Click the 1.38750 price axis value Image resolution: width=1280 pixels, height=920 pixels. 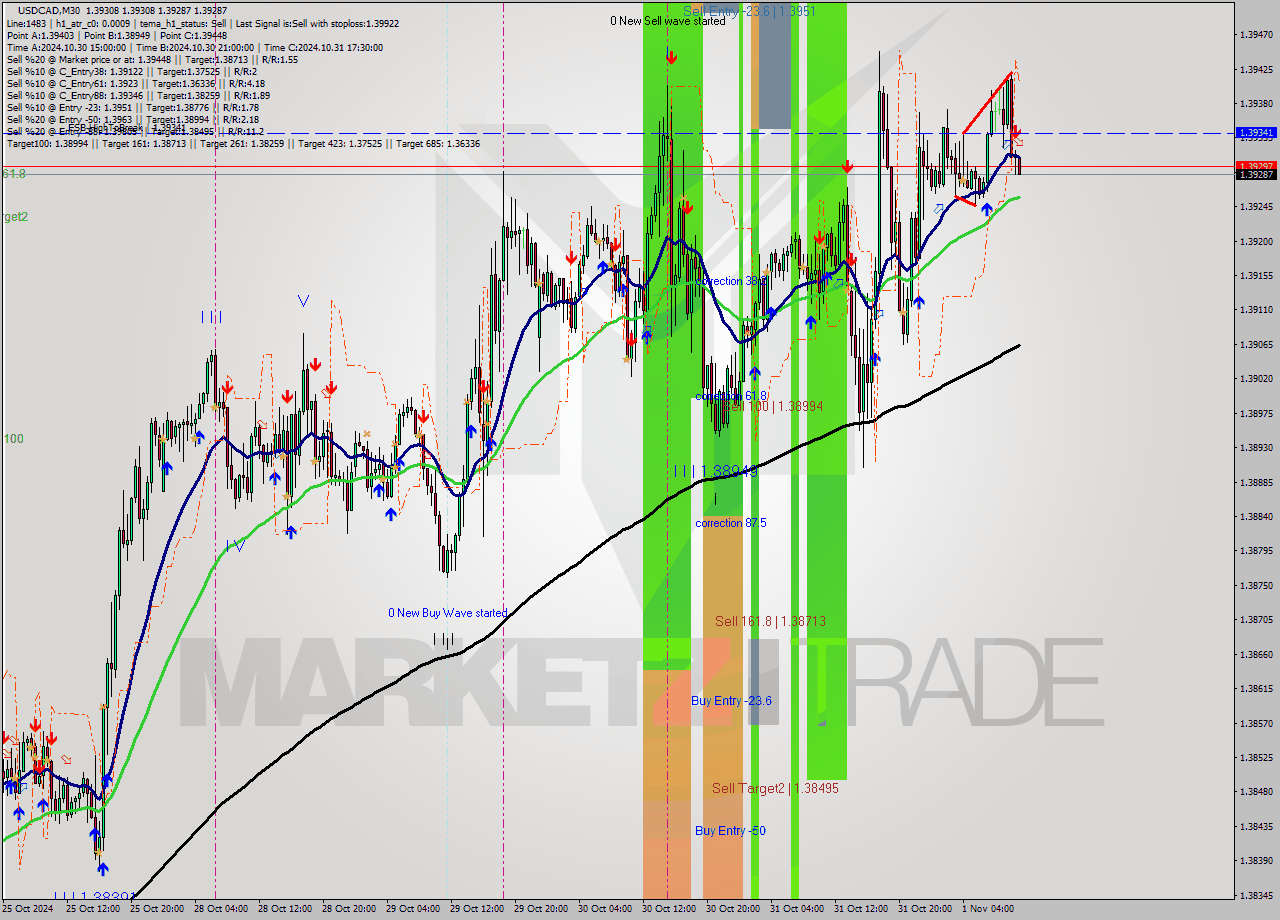click(1256, 585)
